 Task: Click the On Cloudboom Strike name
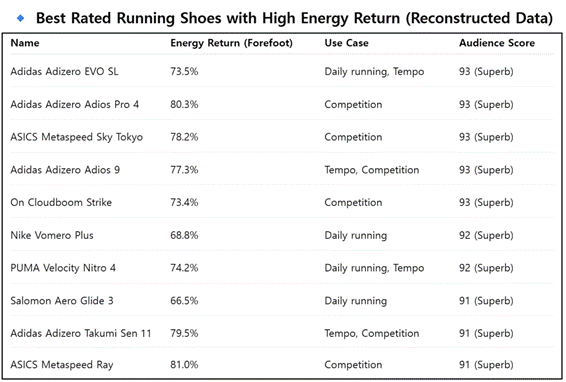[61, 202]
